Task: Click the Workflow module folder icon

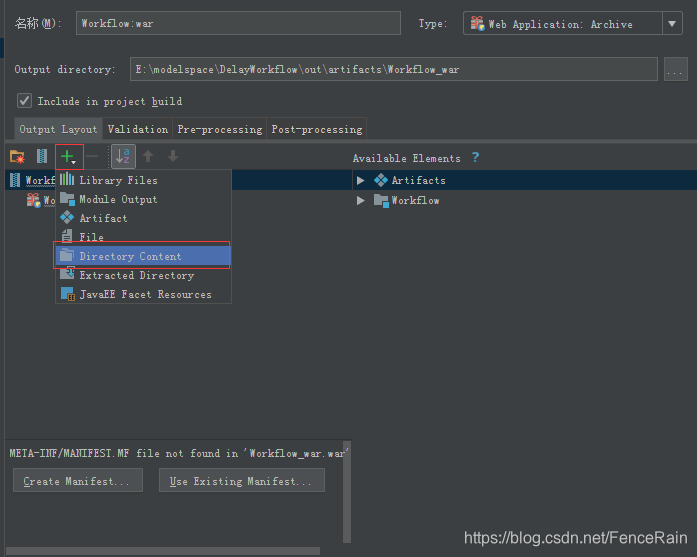Action: [381, 200]
